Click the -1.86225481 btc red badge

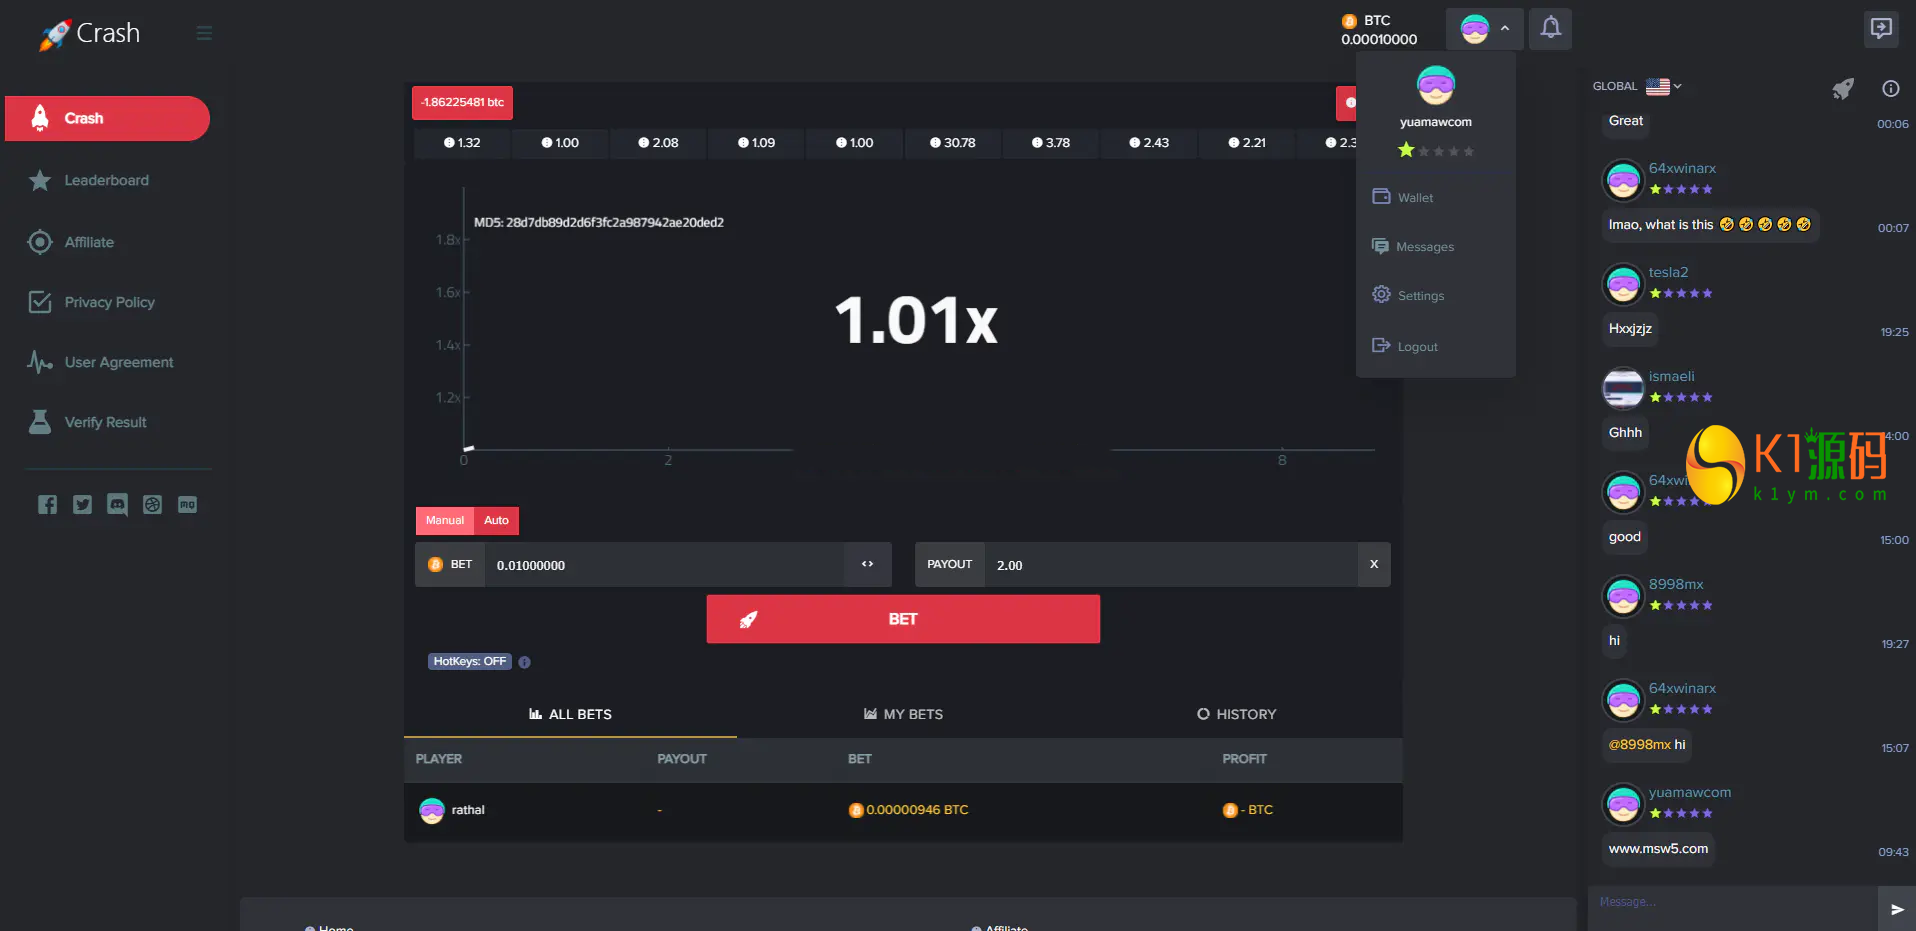462,103
